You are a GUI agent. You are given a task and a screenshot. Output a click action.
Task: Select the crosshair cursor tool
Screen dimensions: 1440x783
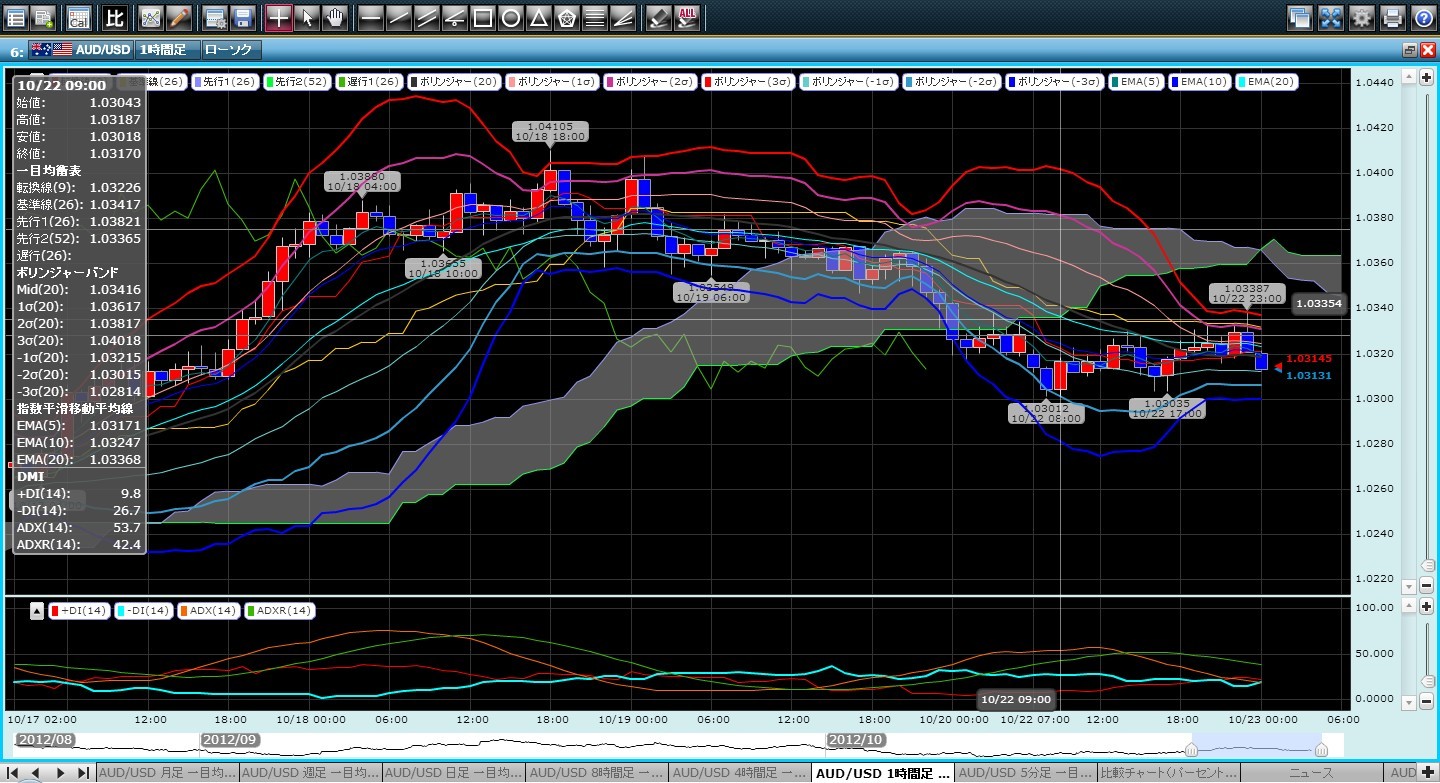[280, 17]
